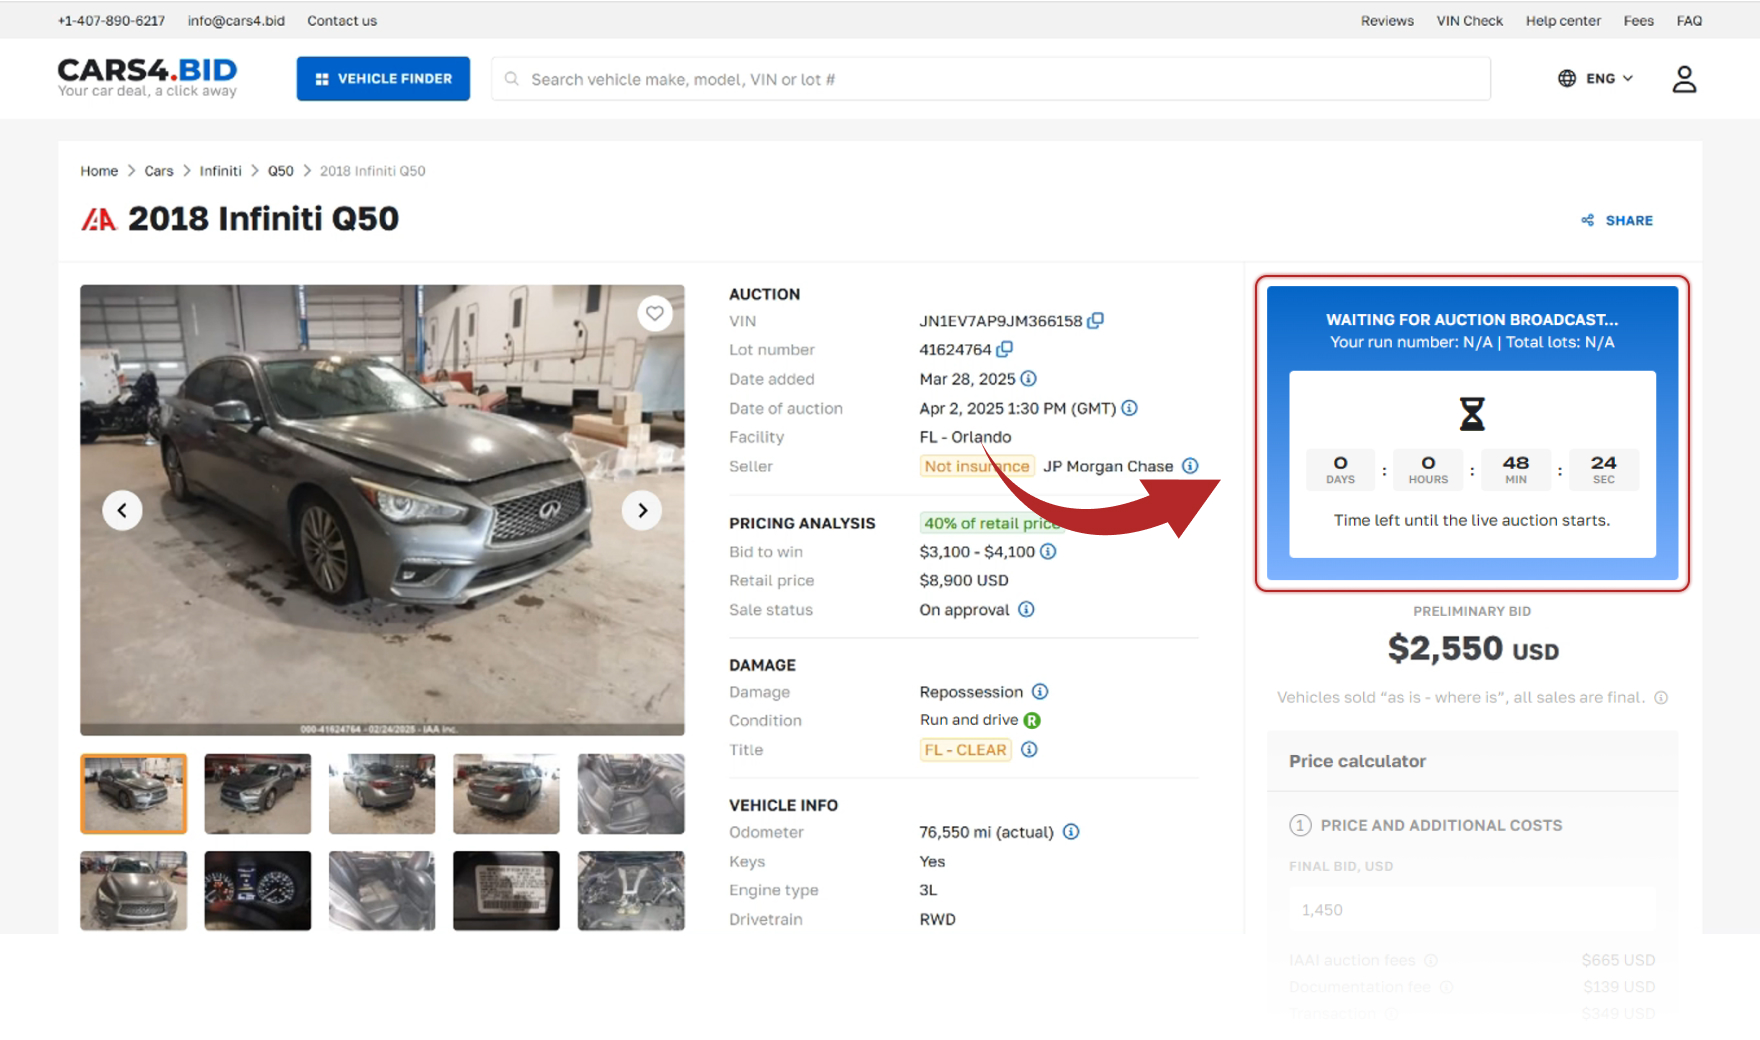Select the dashboard gauges thumbnail

click(258, 891)
